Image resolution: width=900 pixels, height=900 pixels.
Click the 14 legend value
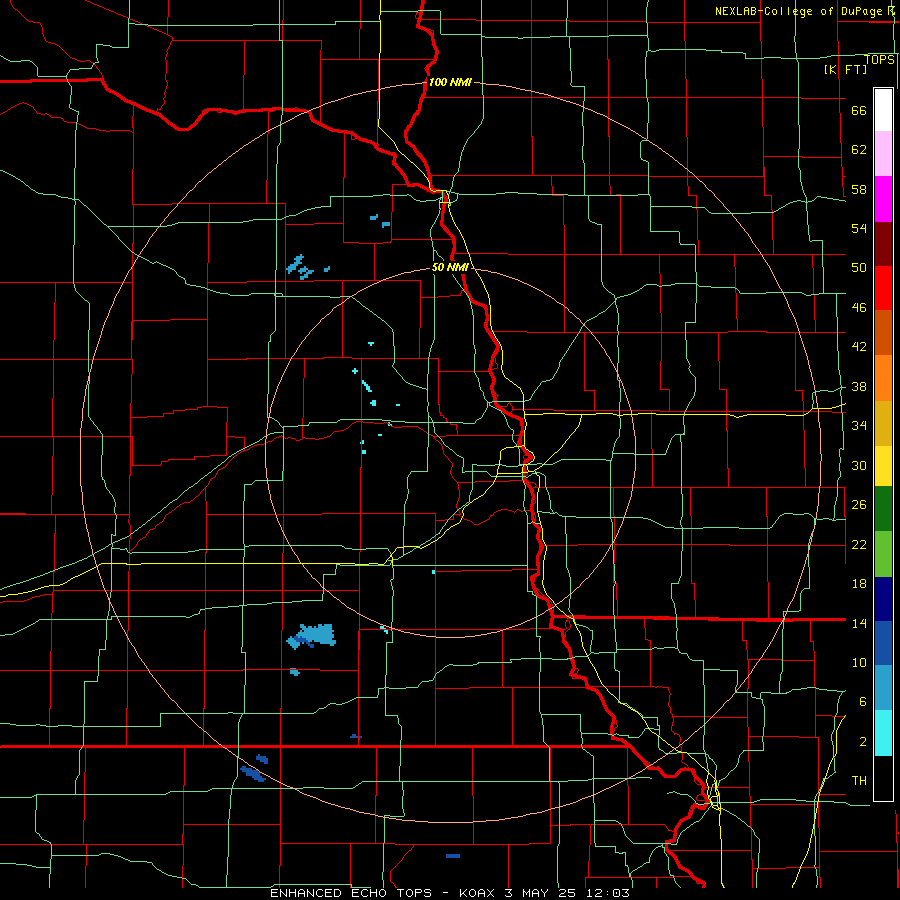(859, 623)
